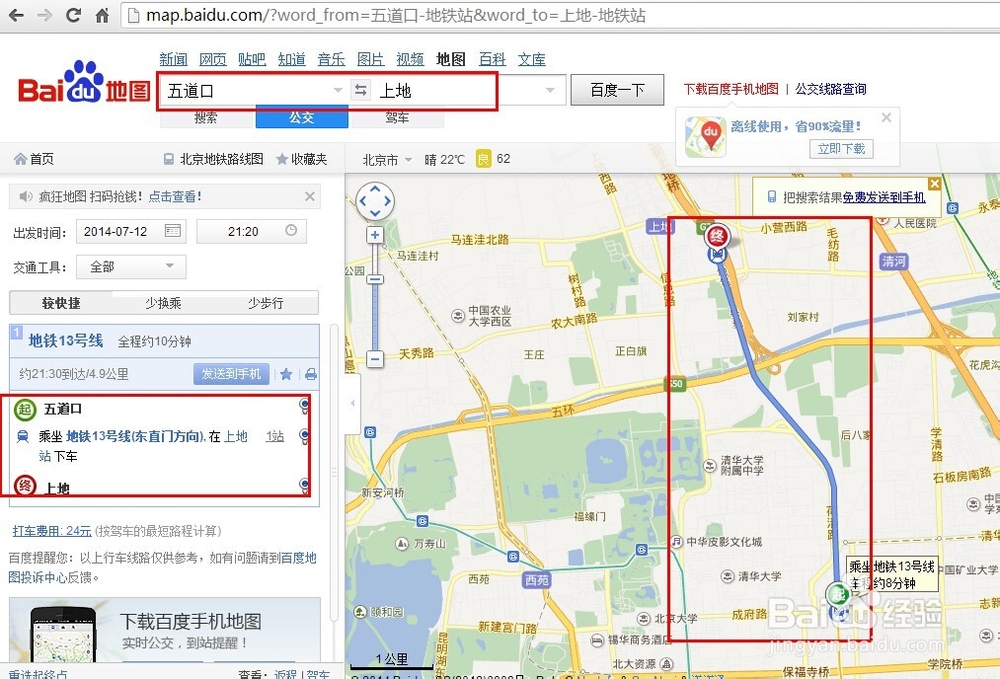
Task: Click the printer icon for the route
Action: point(311,374)
